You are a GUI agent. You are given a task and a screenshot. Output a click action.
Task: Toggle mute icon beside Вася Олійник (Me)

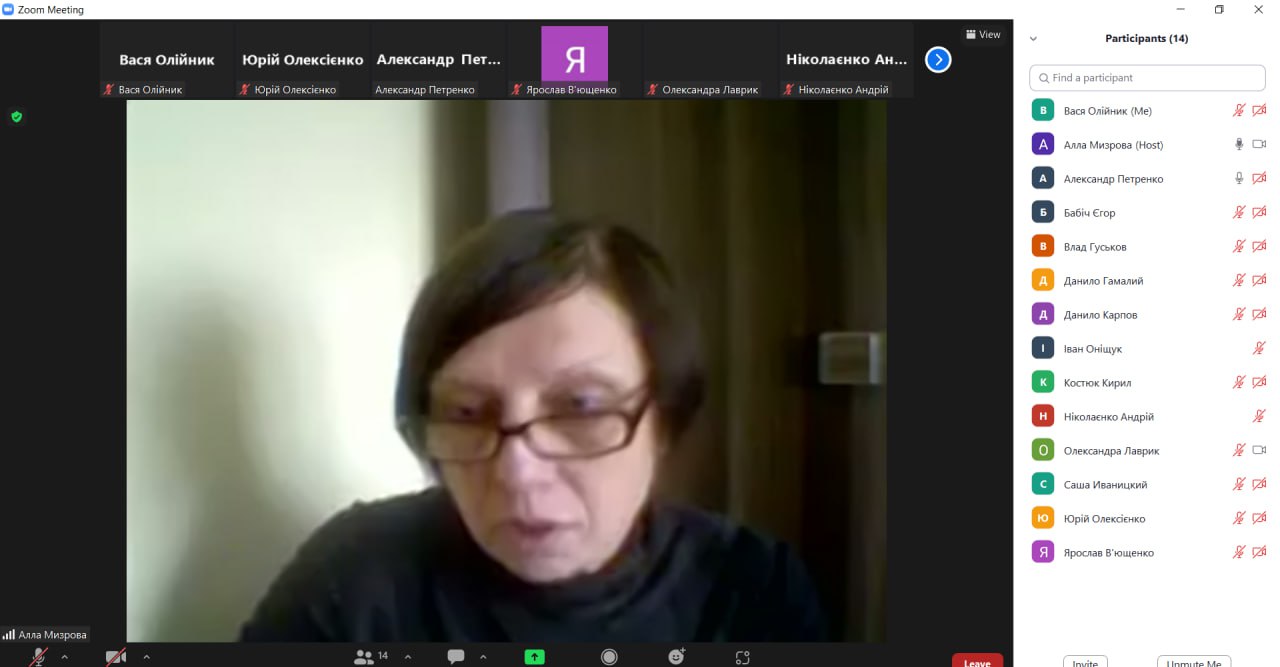(1239, 111)
